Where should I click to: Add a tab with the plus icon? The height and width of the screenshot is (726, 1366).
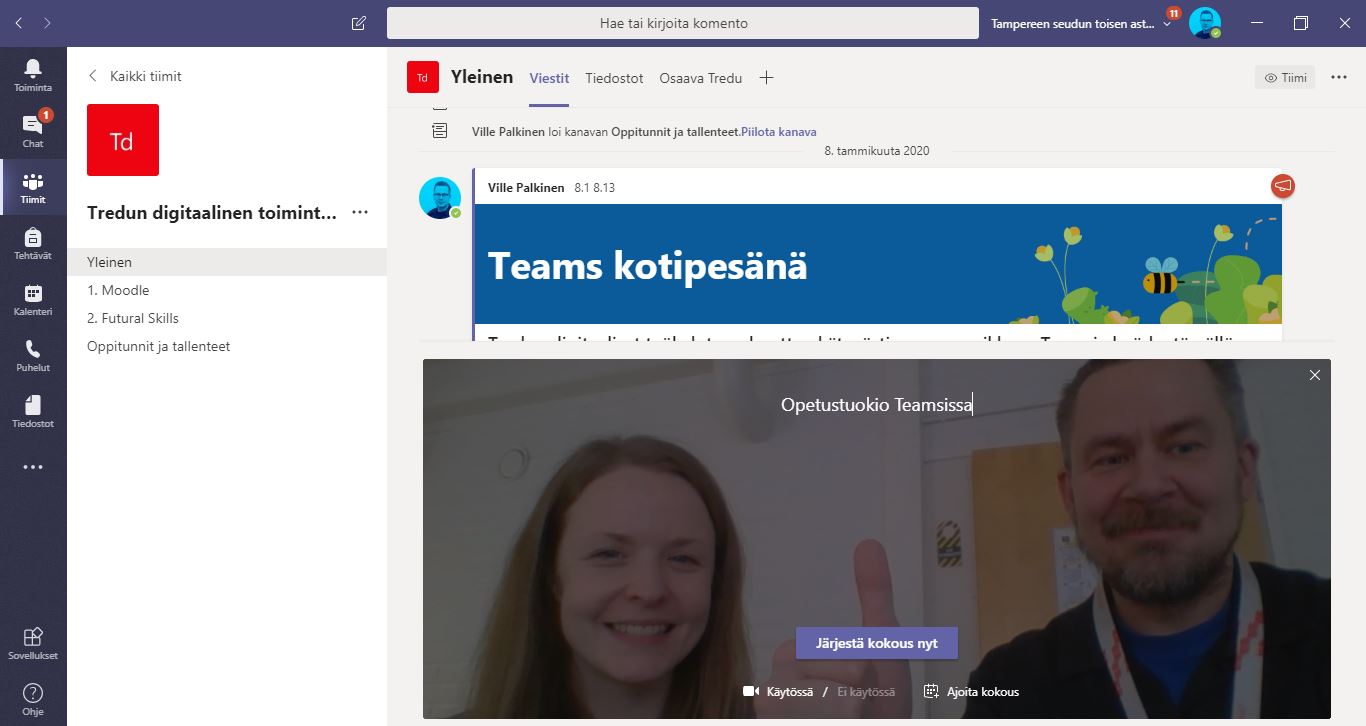pos(766,78)
